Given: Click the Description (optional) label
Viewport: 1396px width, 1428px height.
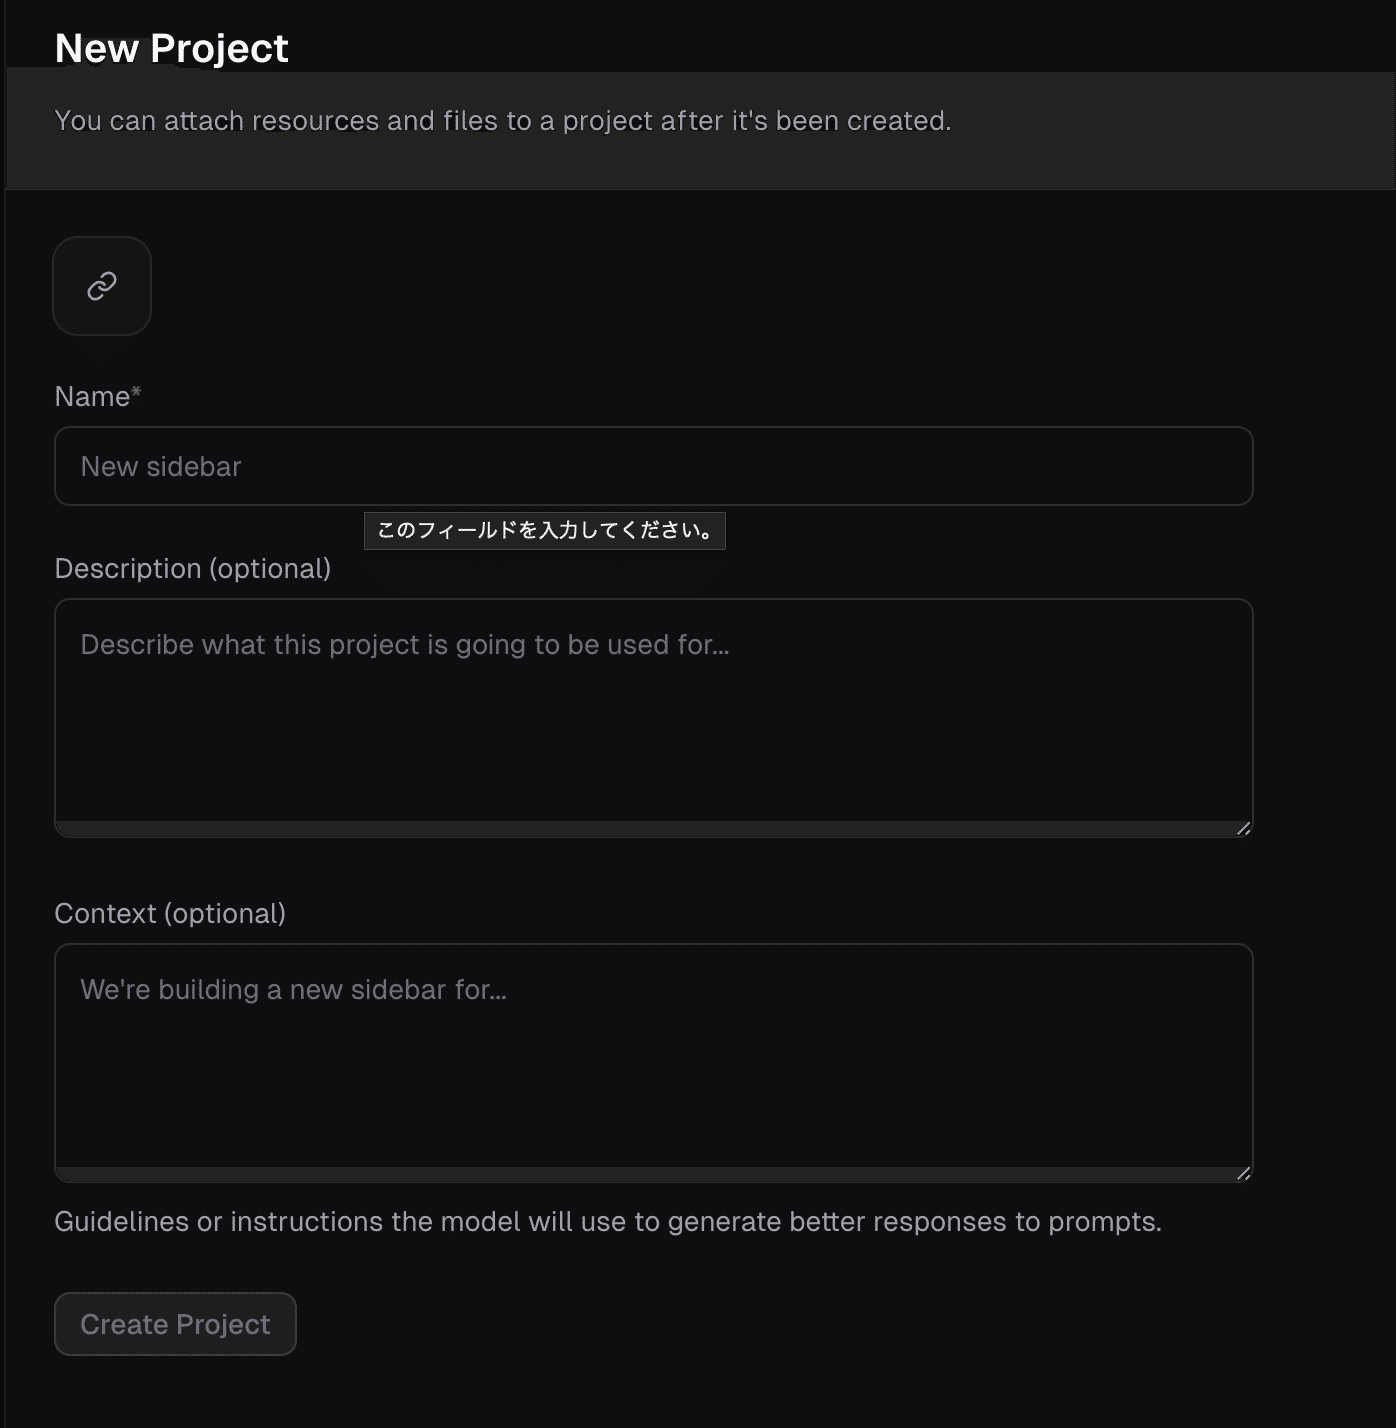Looking at the screenshot, I should (x=192, y=569).
